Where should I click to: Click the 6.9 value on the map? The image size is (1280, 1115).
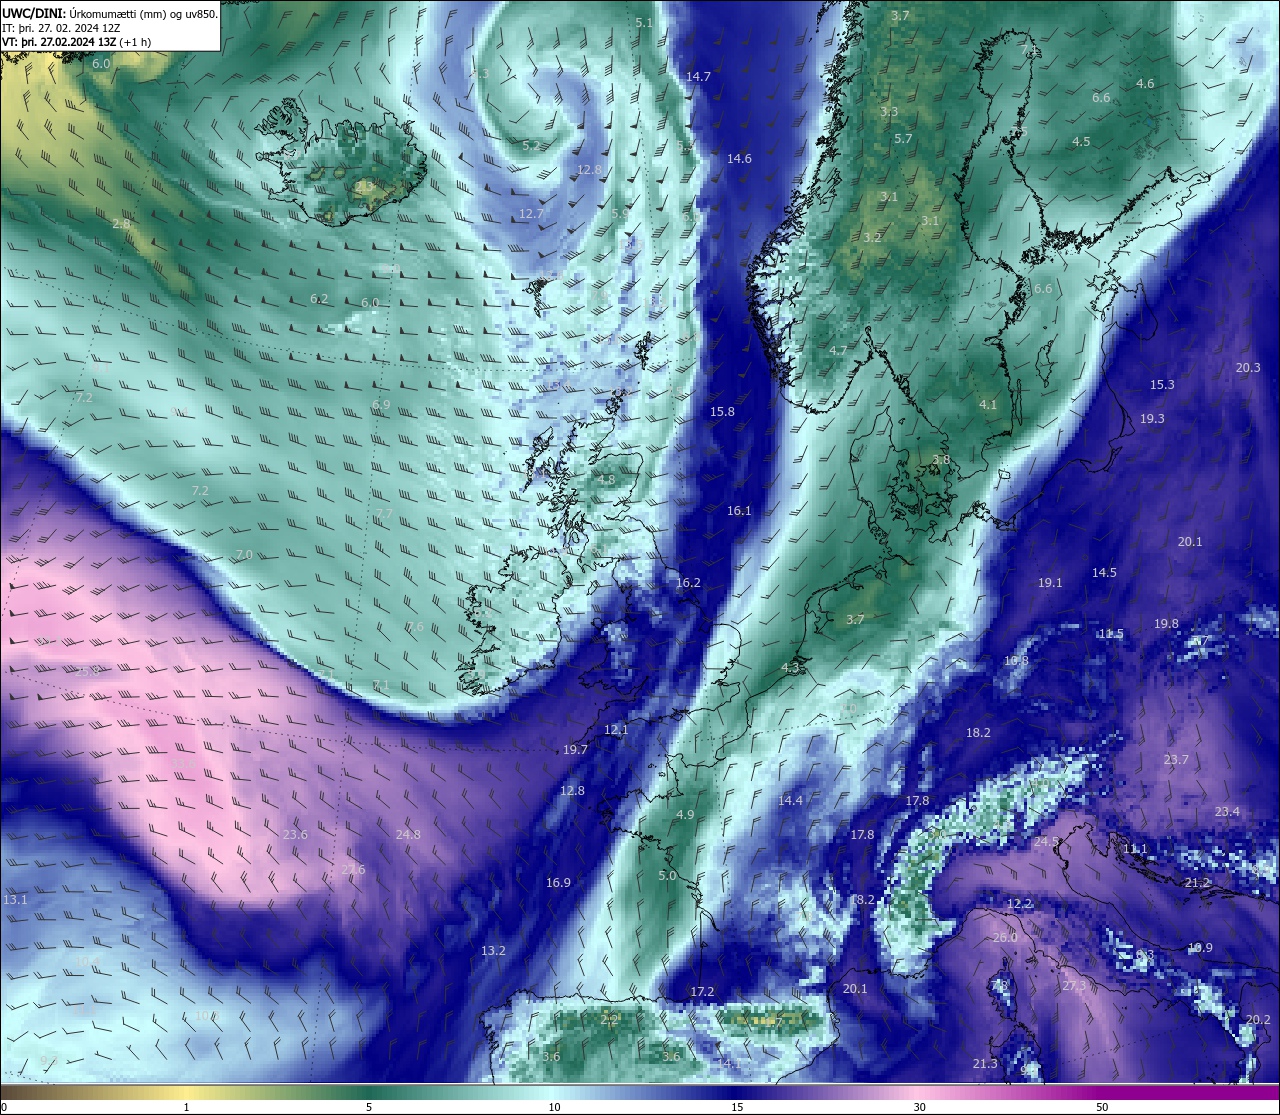pyautogui.click(x=381, y=405)
